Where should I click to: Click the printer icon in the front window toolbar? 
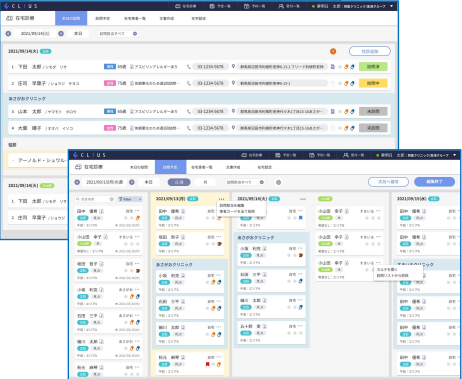tap(279, 182)
